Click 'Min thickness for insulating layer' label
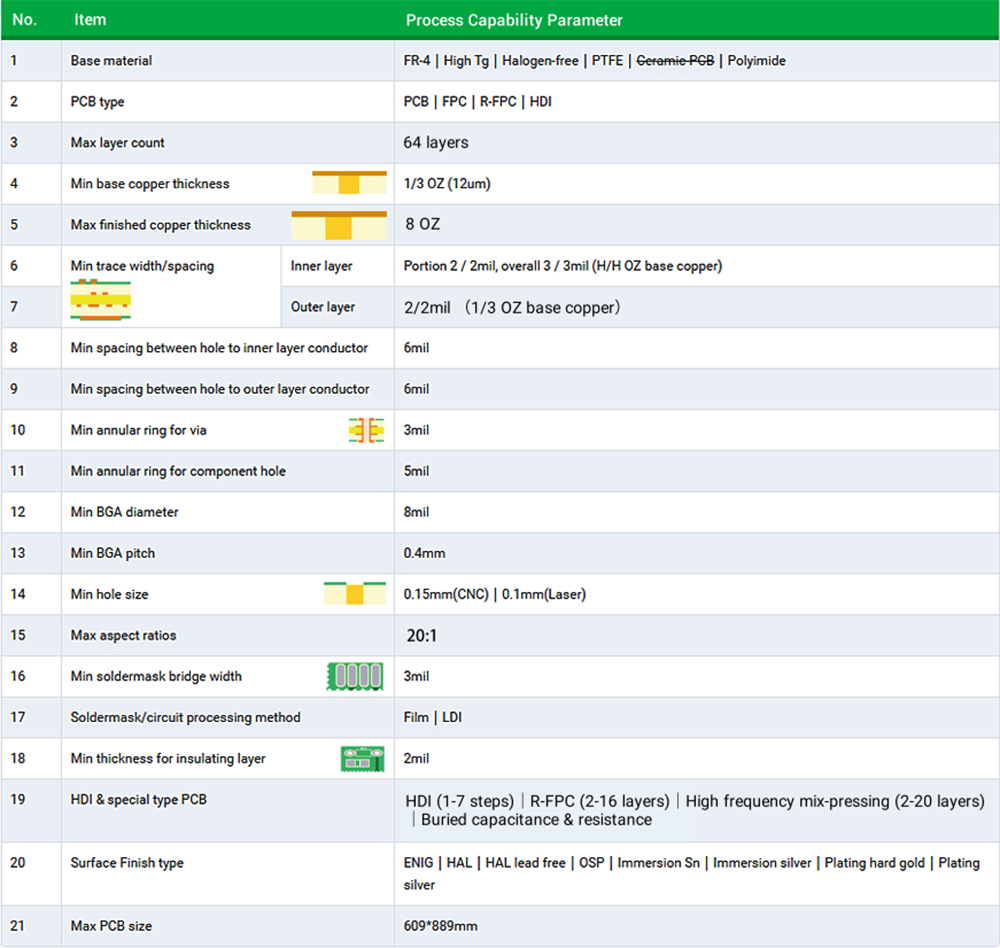The image size is (1000, 948). point(168,759)
